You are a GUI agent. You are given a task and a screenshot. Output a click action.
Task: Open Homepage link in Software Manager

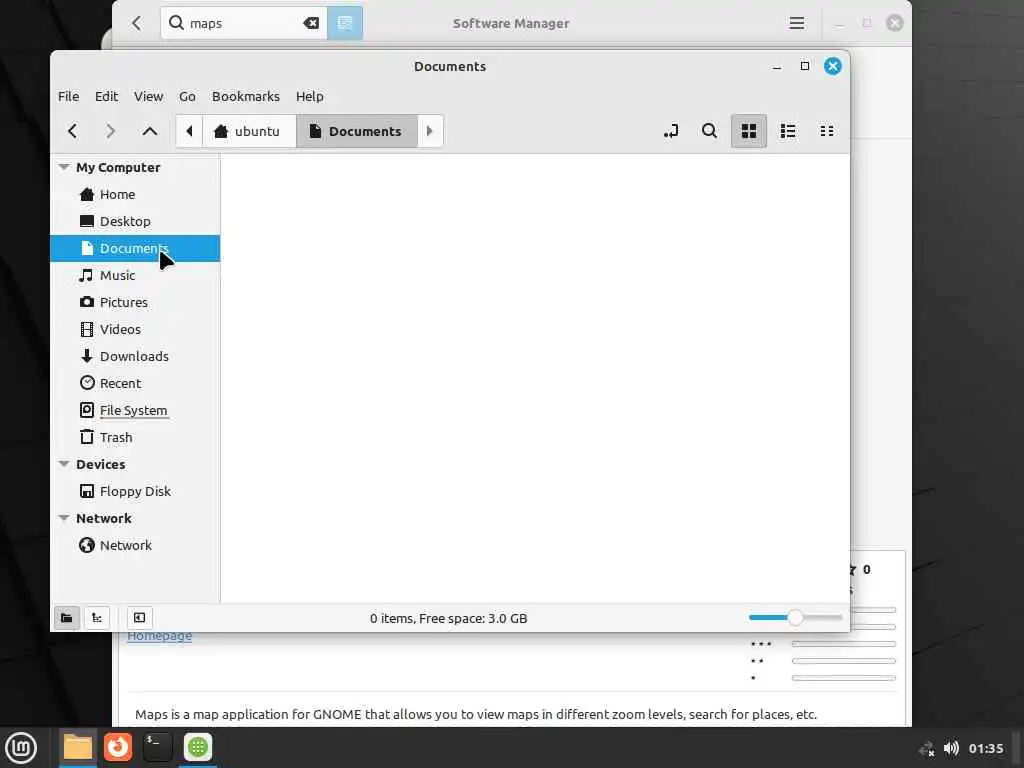point(159,636)
